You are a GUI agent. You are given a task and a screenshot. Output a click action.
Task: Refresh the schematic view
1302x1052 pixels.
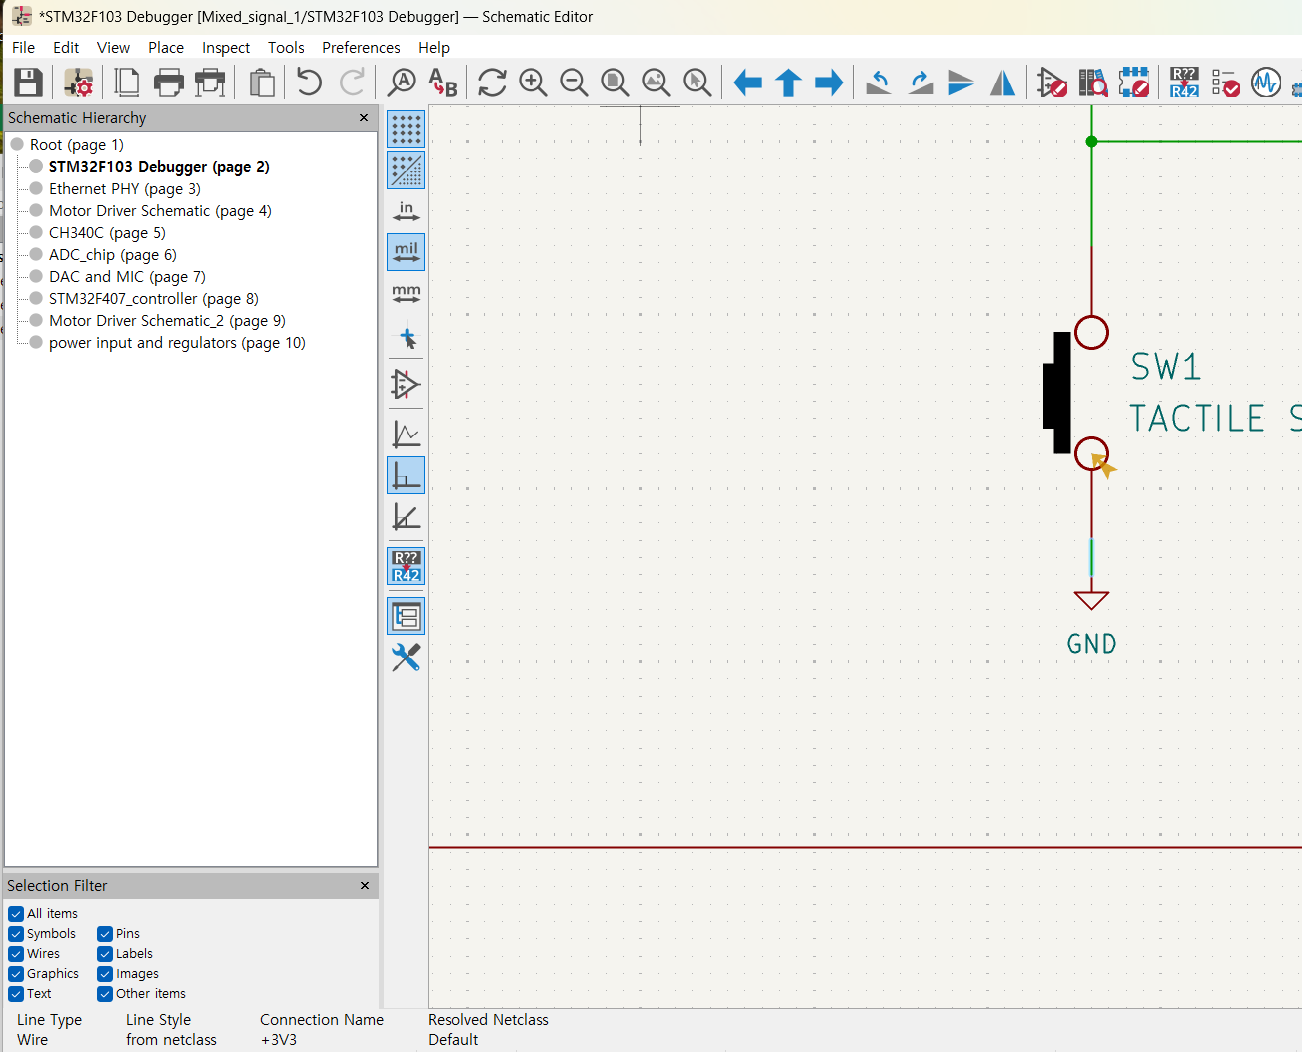492,82
